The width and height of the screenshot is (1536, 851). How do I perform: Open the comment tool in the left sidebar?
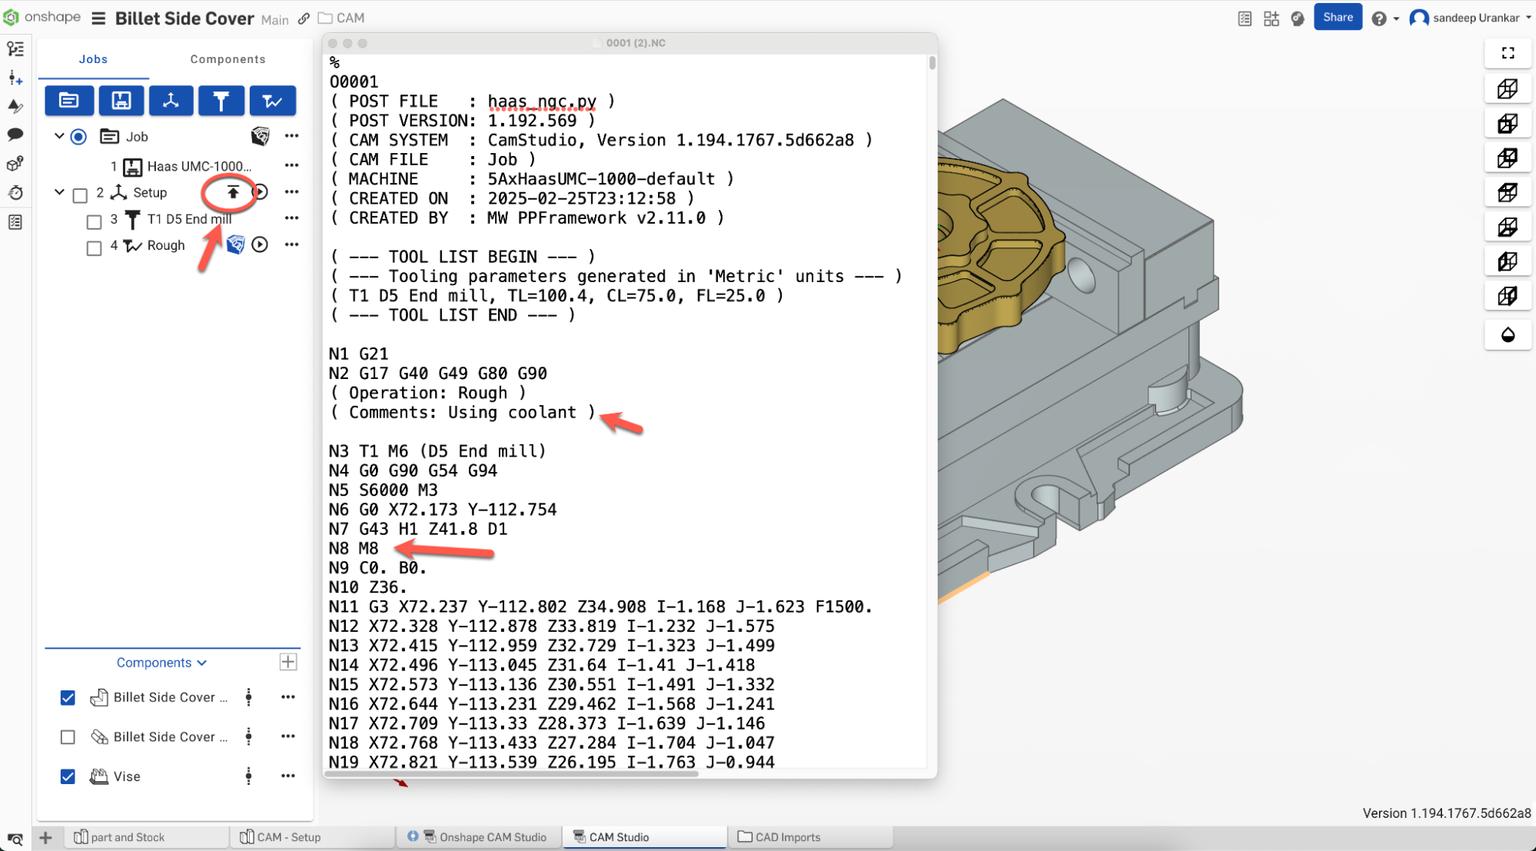15,134
